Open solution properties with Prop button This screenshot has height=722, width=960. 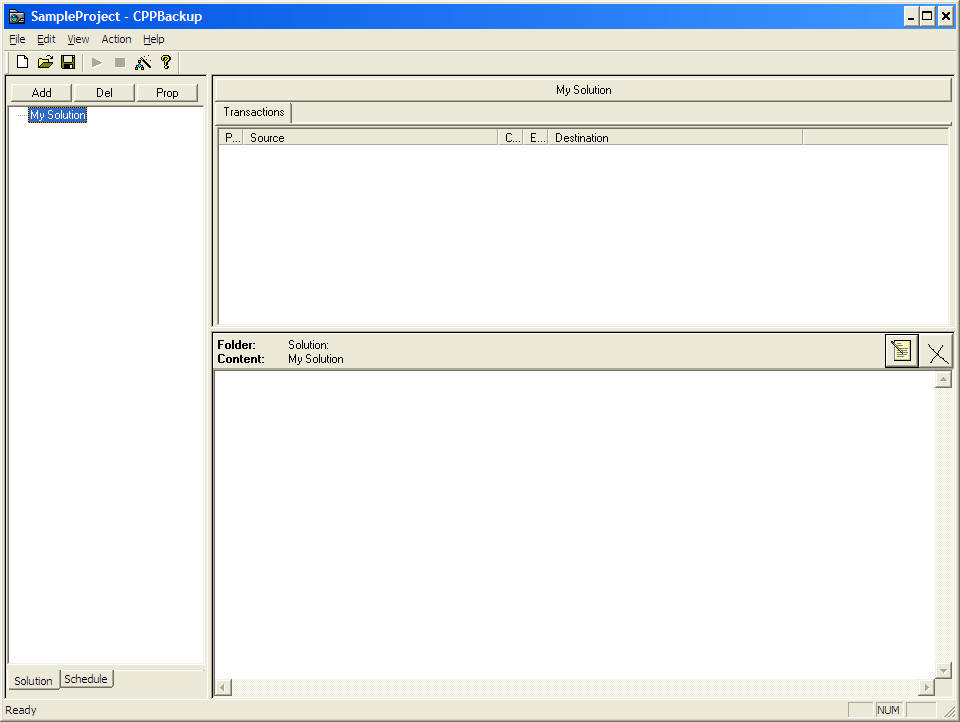point(167,92)
